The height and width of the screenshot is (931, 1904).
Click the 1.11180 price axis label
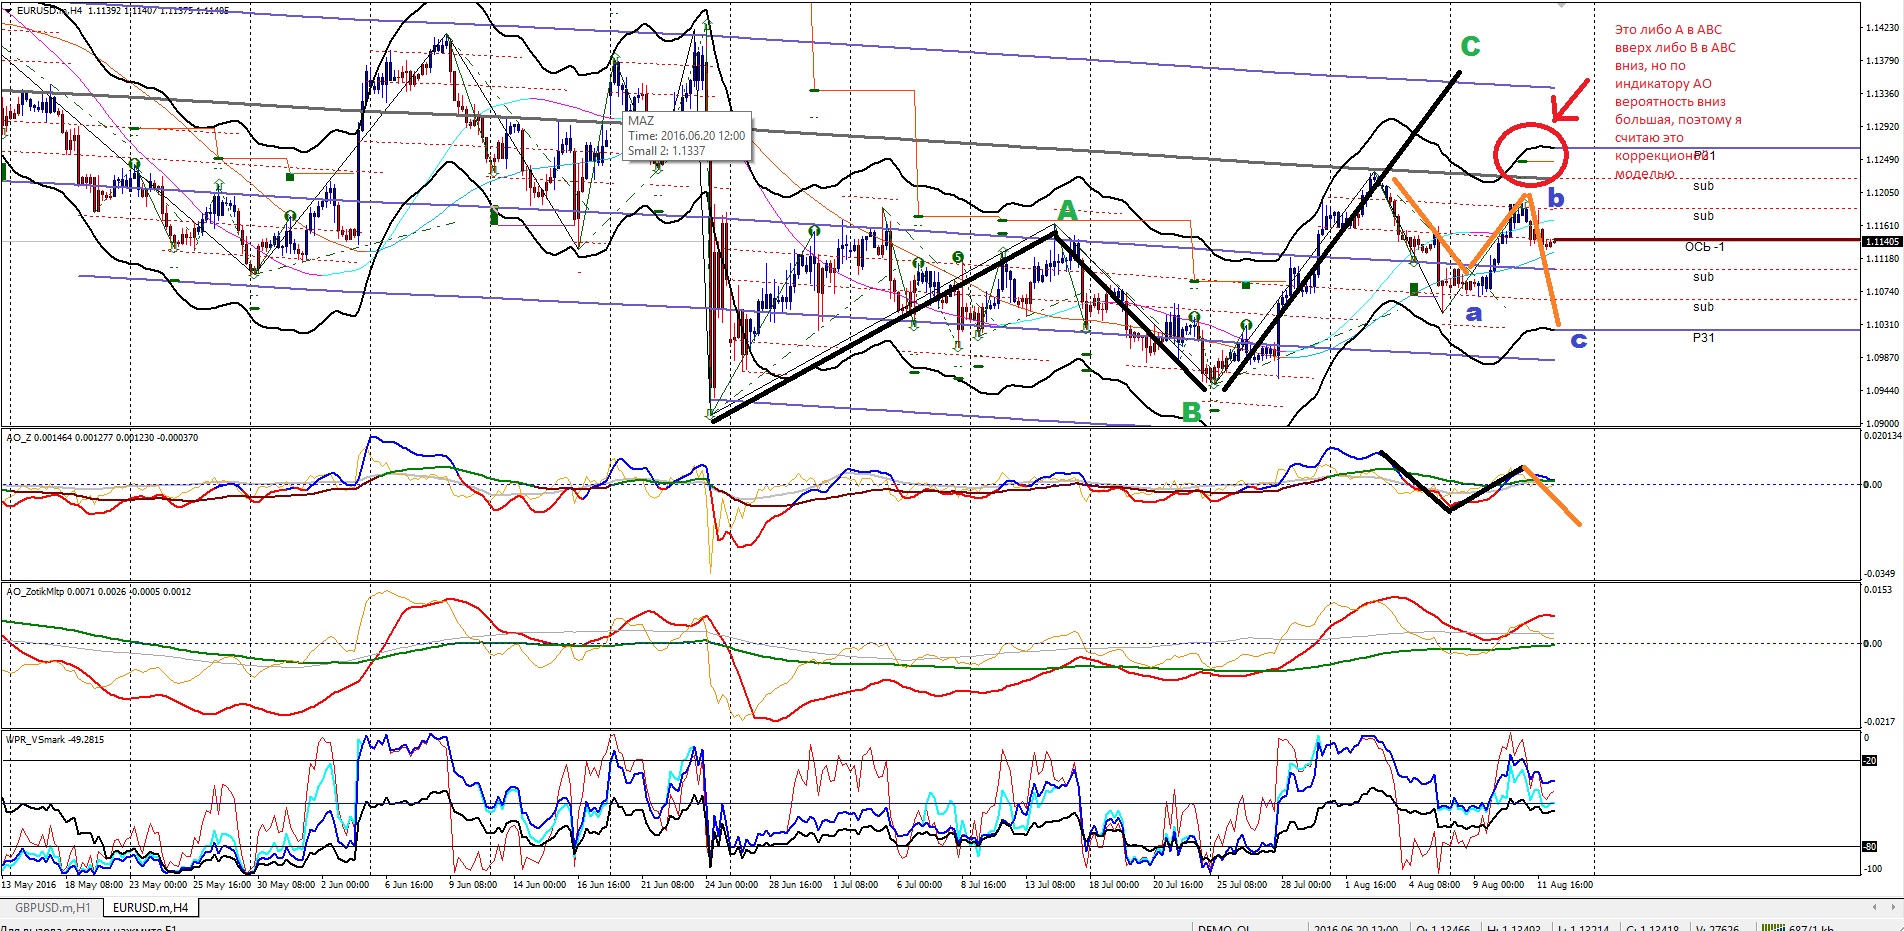coord(1882,259)
